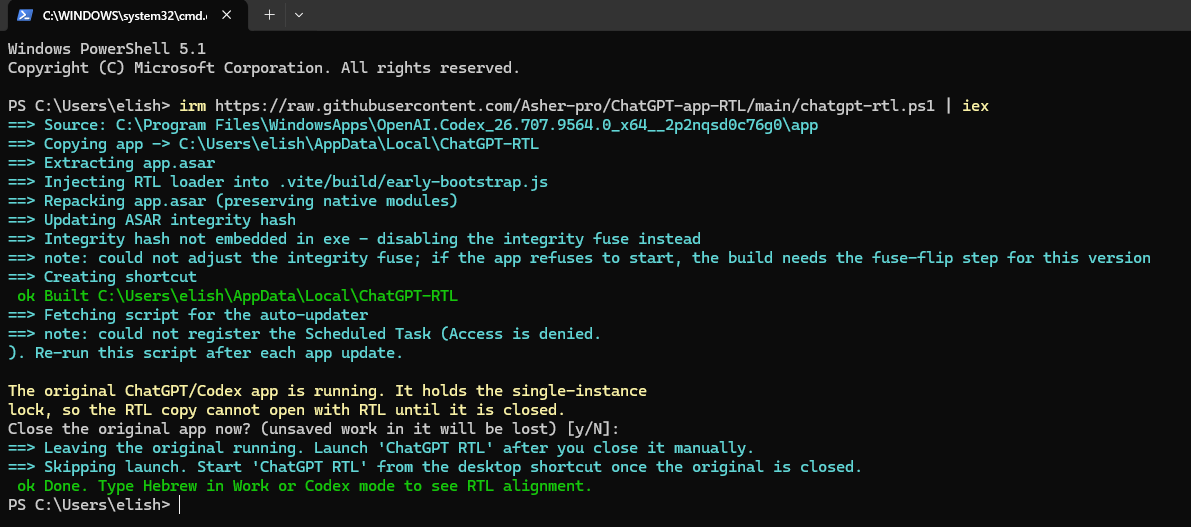
Task: Click the 'Creating shortcut' output line
Action: [x=102, y=276]
